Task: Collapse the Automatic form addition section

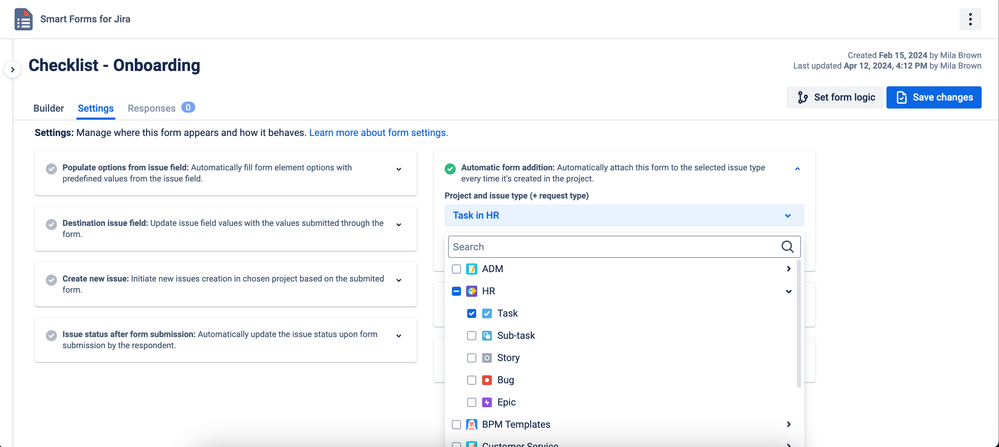Action: (798, 169)
